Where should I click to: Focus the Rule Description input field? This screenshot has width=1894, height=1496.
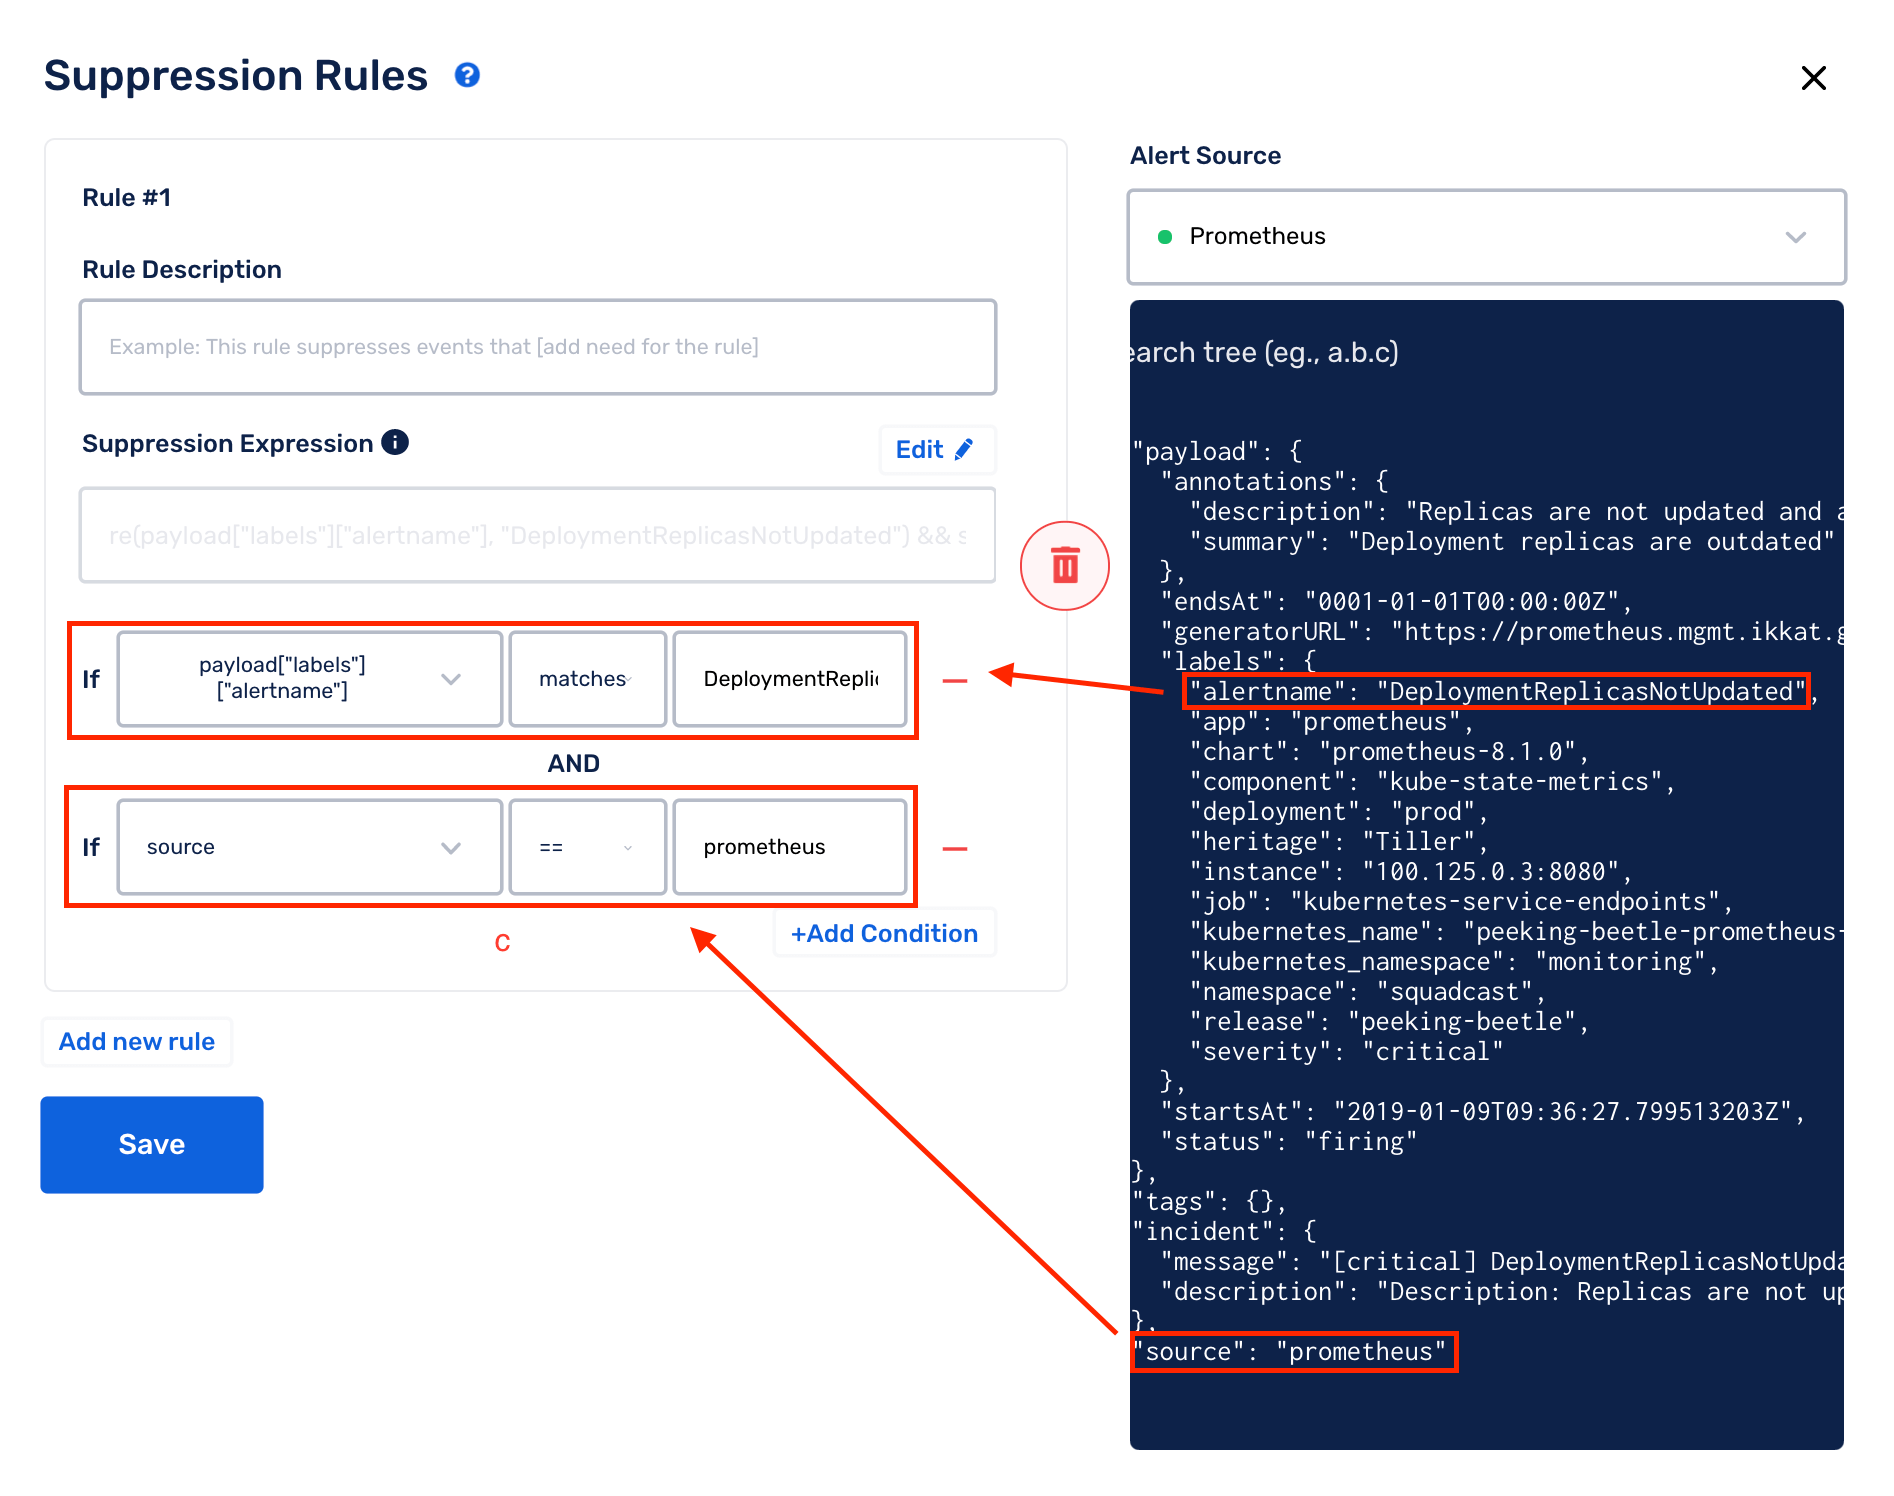(x=538, y=347)
